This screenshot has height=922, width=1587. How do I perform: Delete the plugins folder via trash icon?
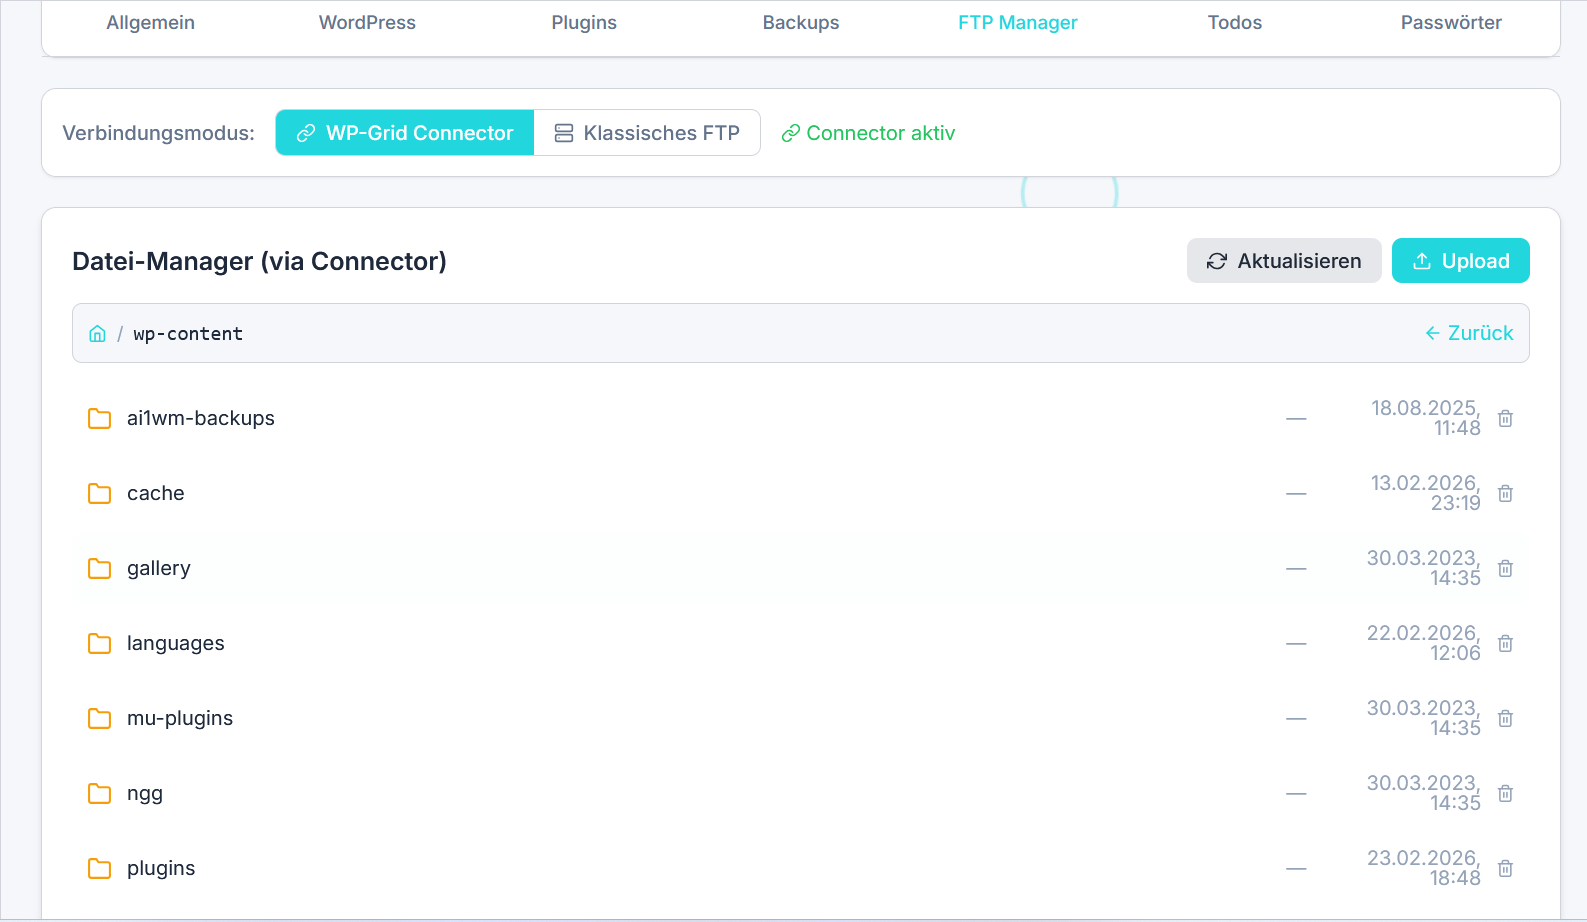click(1505, 869)
